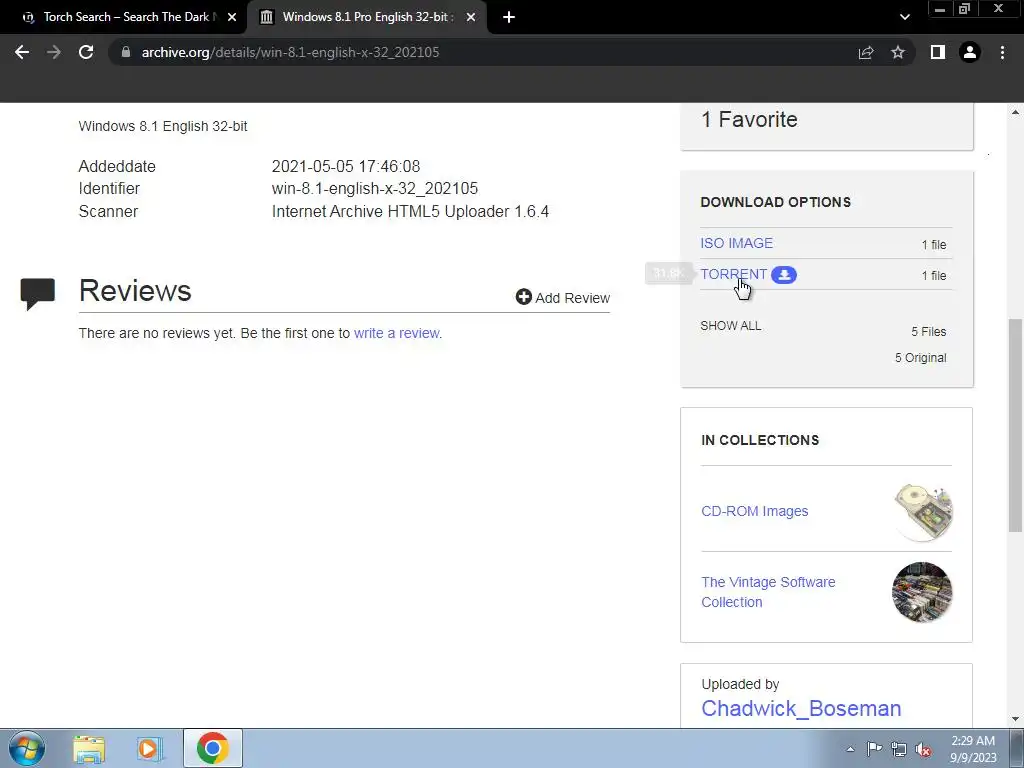Open The Vintage Software Collection
The width and height of the screenshot is (1024, 768).
tap(768, 592)
